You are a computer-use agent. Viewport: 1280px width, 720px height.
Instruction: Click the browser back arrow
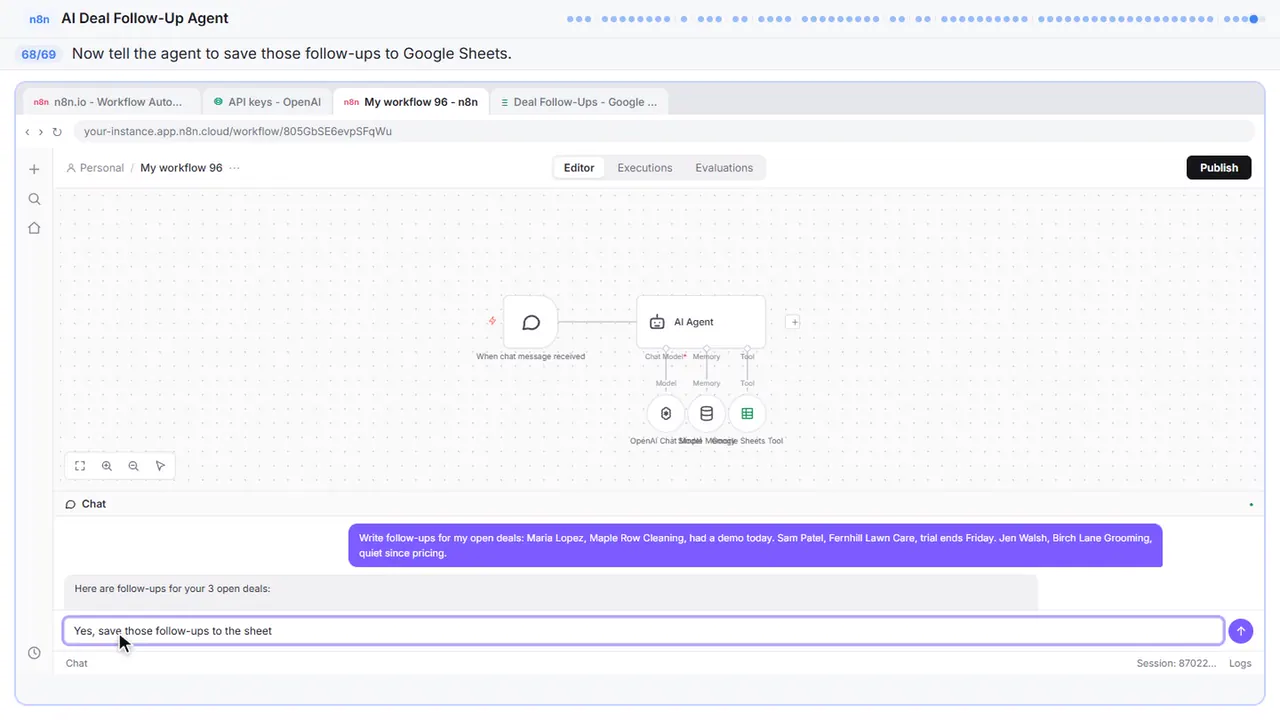click(27, 132)
